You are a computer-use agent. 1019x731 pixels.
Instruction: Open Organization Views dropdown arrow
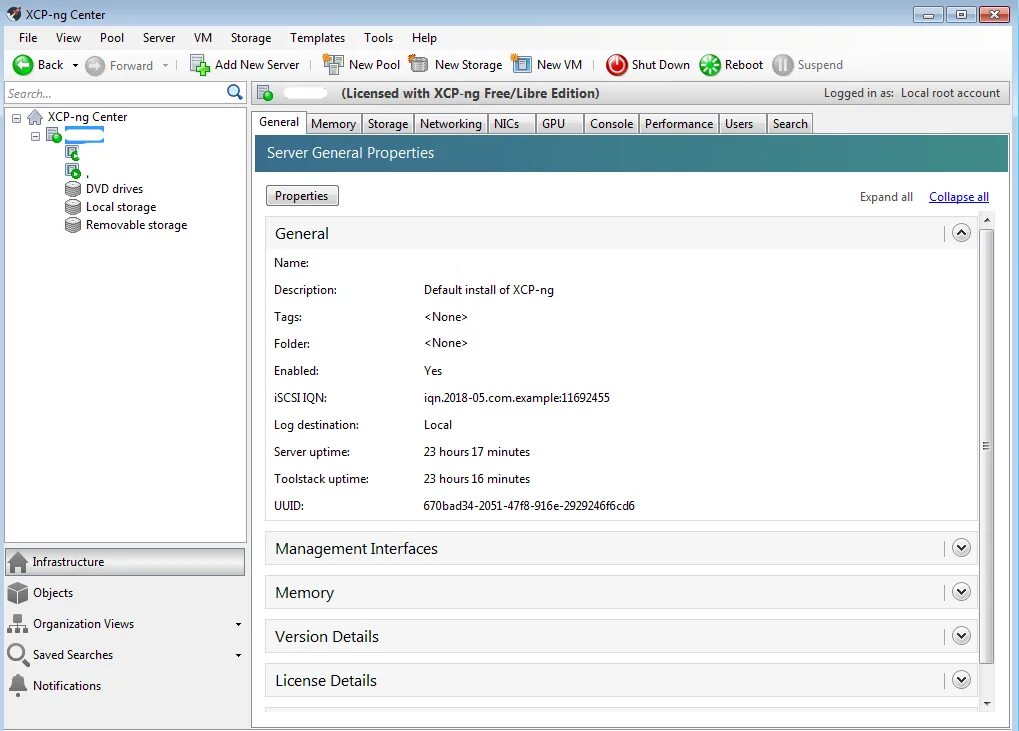(x=239, y=624)
